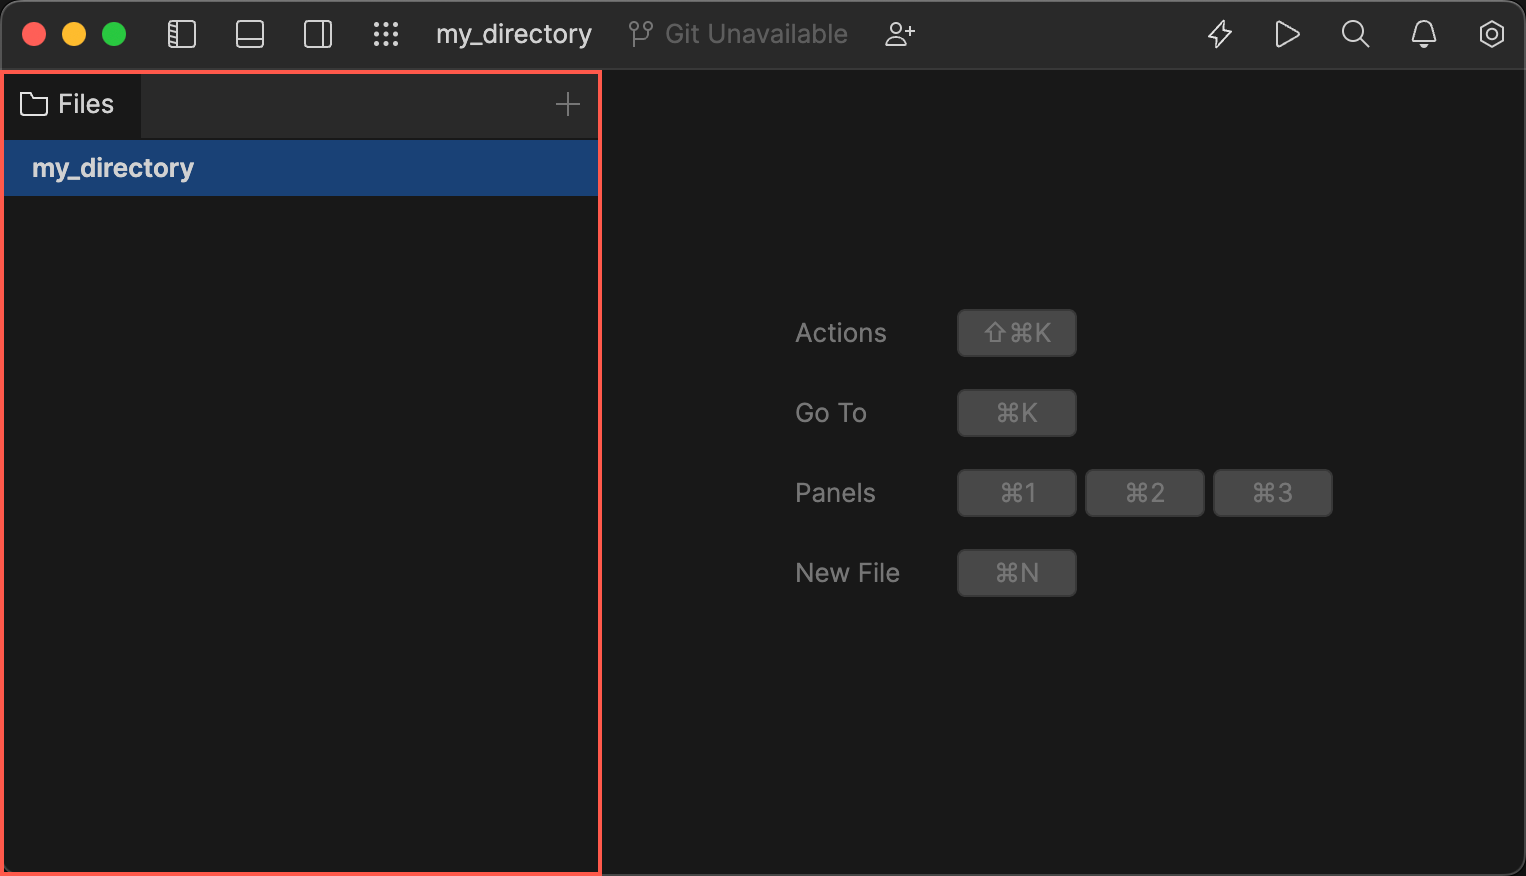
Task: Click the git branch icon
Action: point(638,33)
